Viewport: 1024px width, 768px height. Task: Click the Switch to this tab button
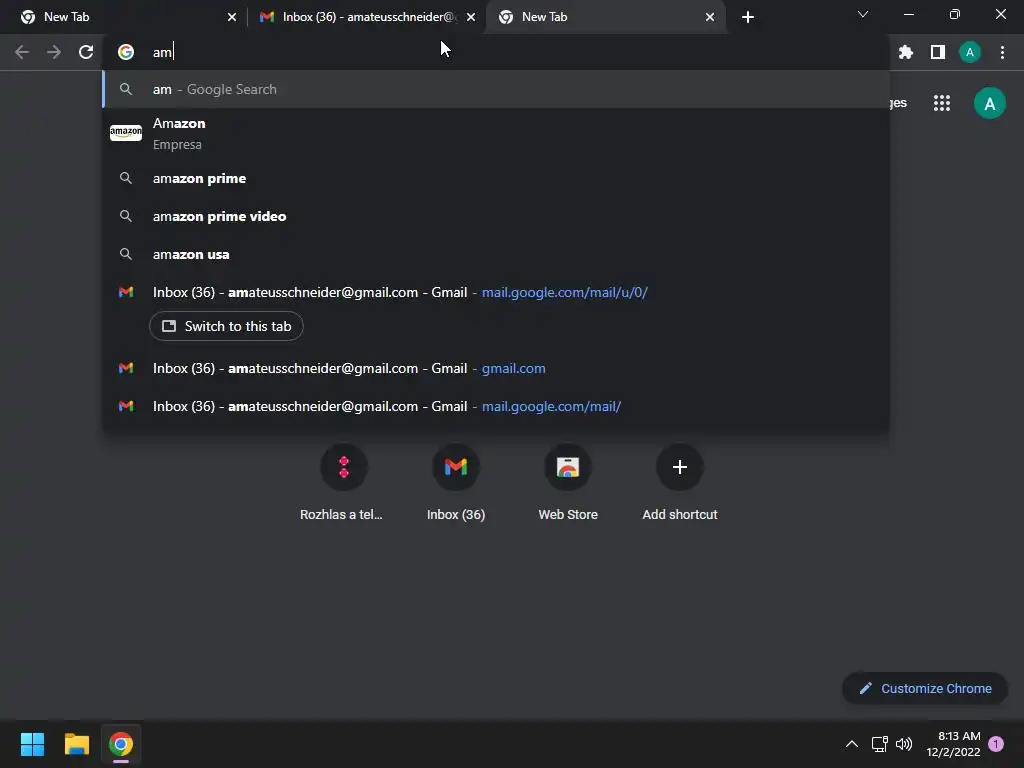click(x=226, y=327)
